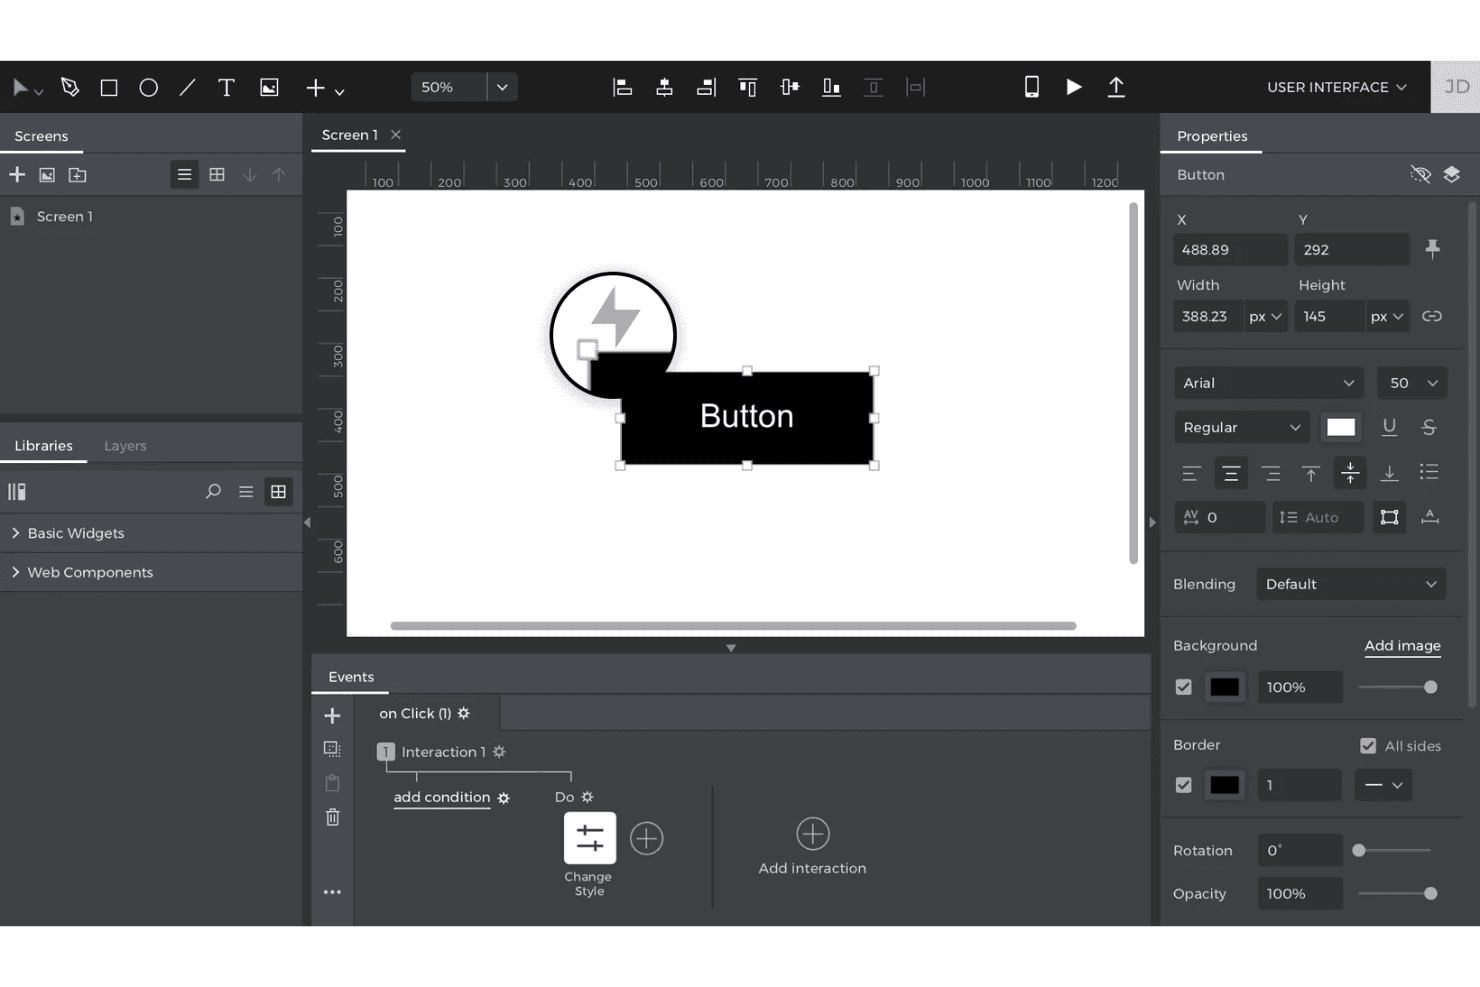Open the Blending Default dropdown
The image size is (1480, 987).
point(1352,584)
